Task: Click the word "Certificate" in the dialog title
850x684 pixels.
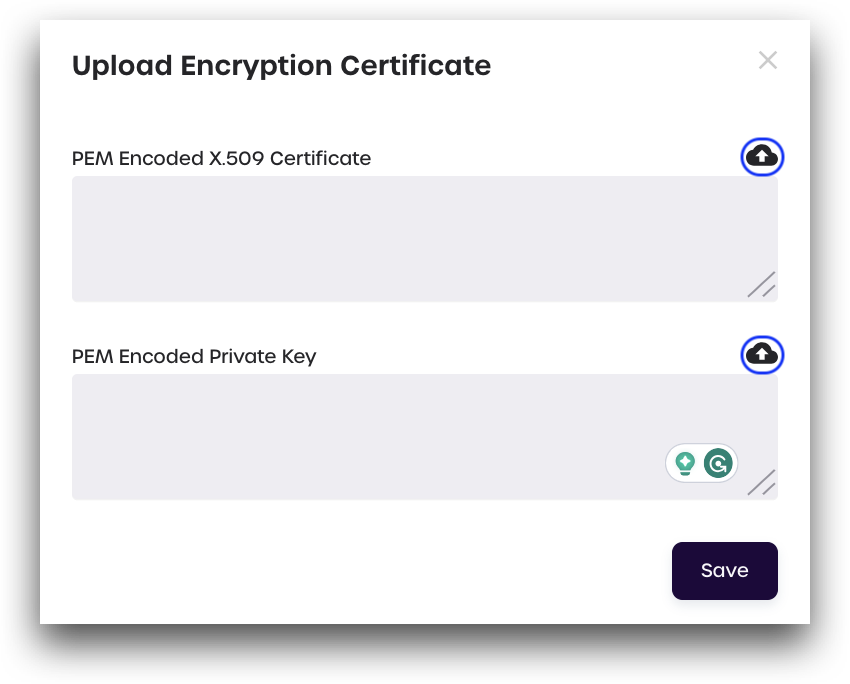Action: click(415, 66)
